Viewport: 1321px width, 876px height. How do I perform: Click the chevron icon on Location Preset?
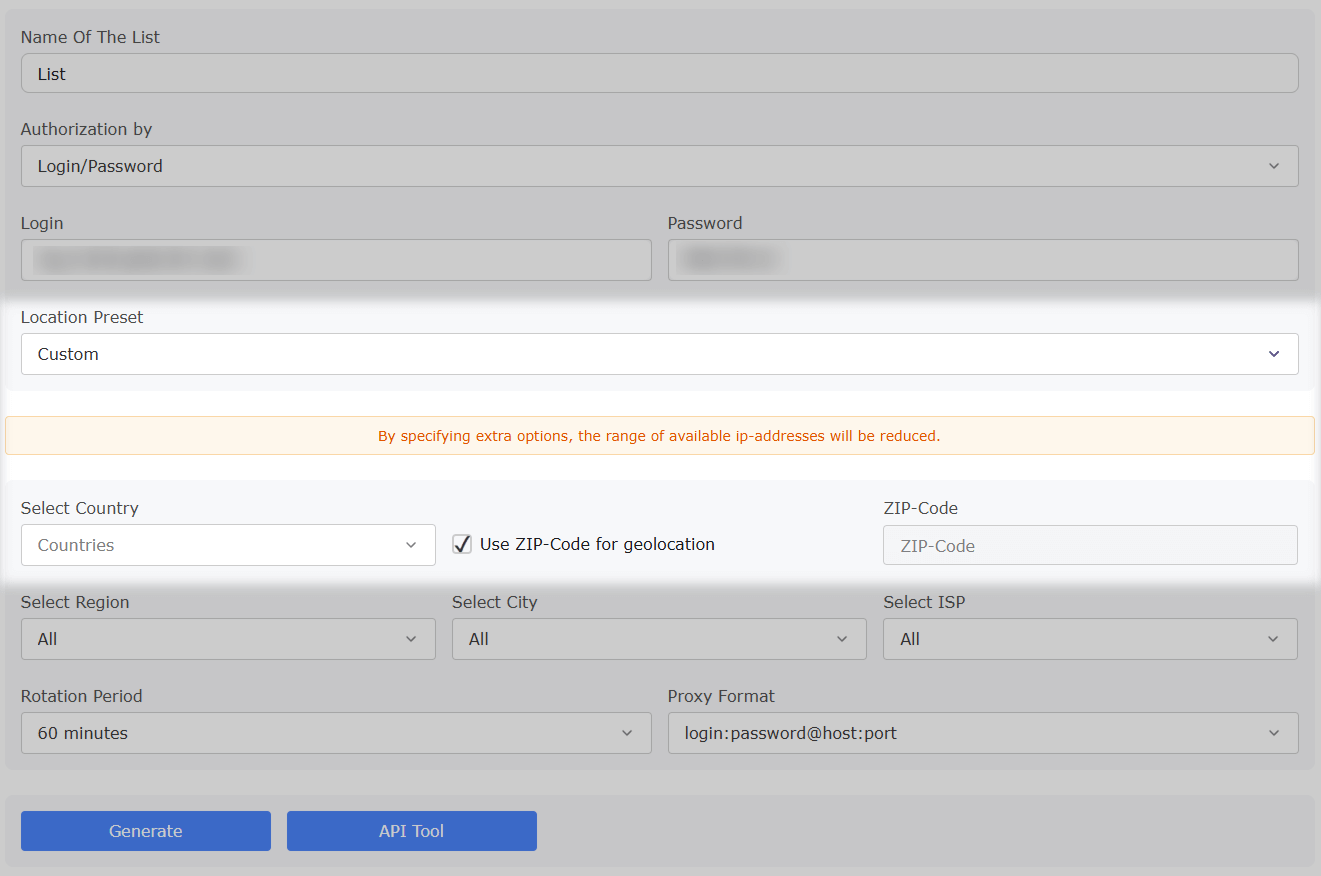click(x=1274, y=354)
